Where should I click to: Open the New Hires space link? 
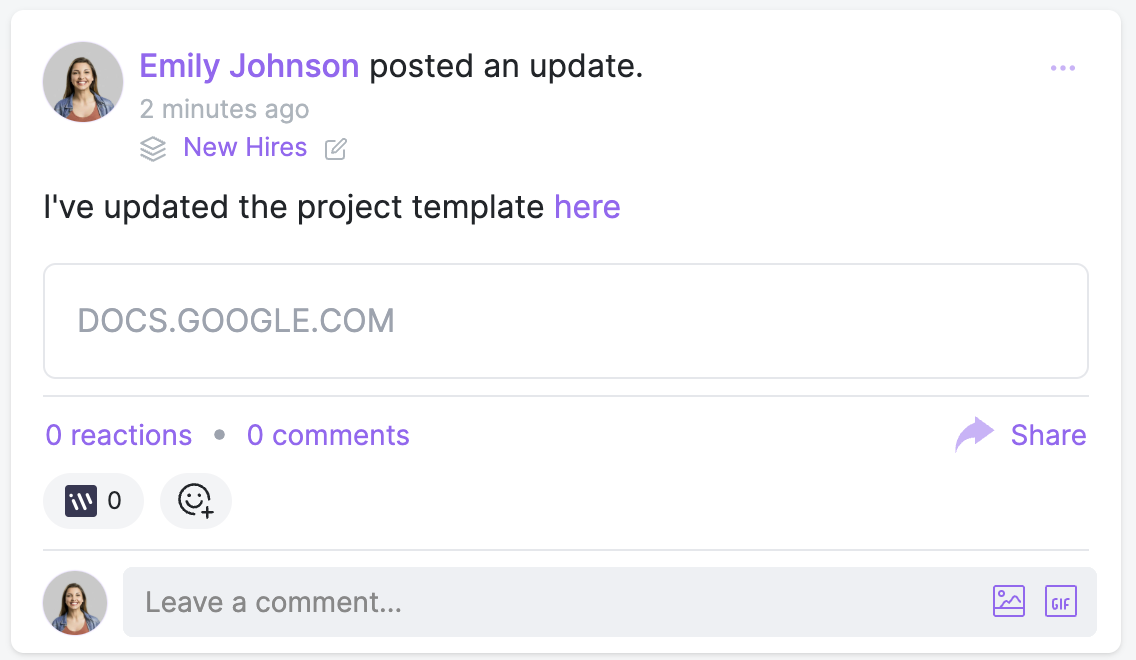245,148
